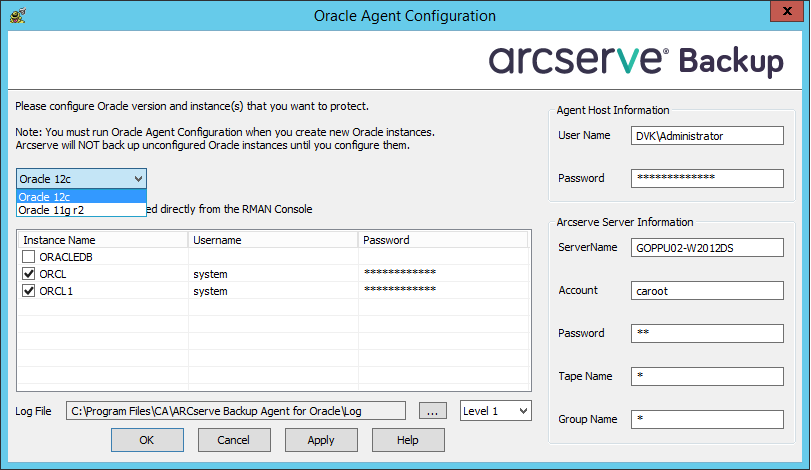This screenshot has height=470, width=811.
Task: Click the Password column header in instance list
Action: pos(443,240)
